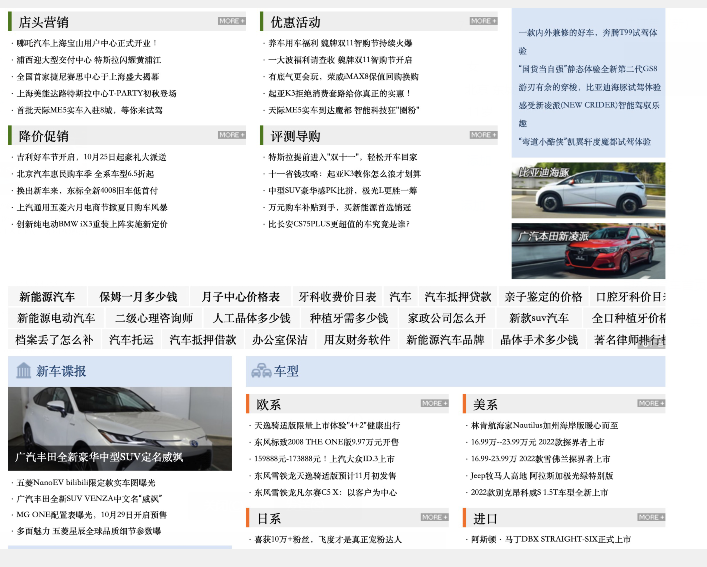Open the 广汽丰田全新SUV VENZA article
Image resolution: width=707 pixels, height=567 pixels.
pos(89,498)
